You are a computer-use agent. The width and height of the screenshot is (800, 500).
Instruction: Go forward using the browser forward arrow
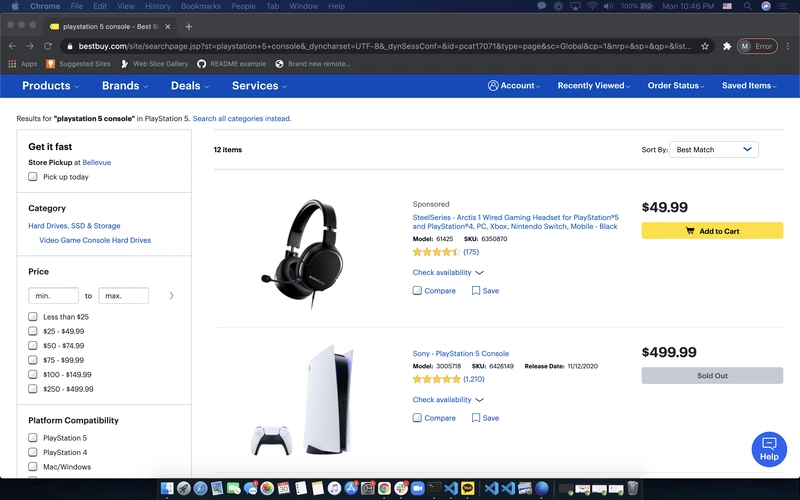pyautogui.click(x=30, y=46)
